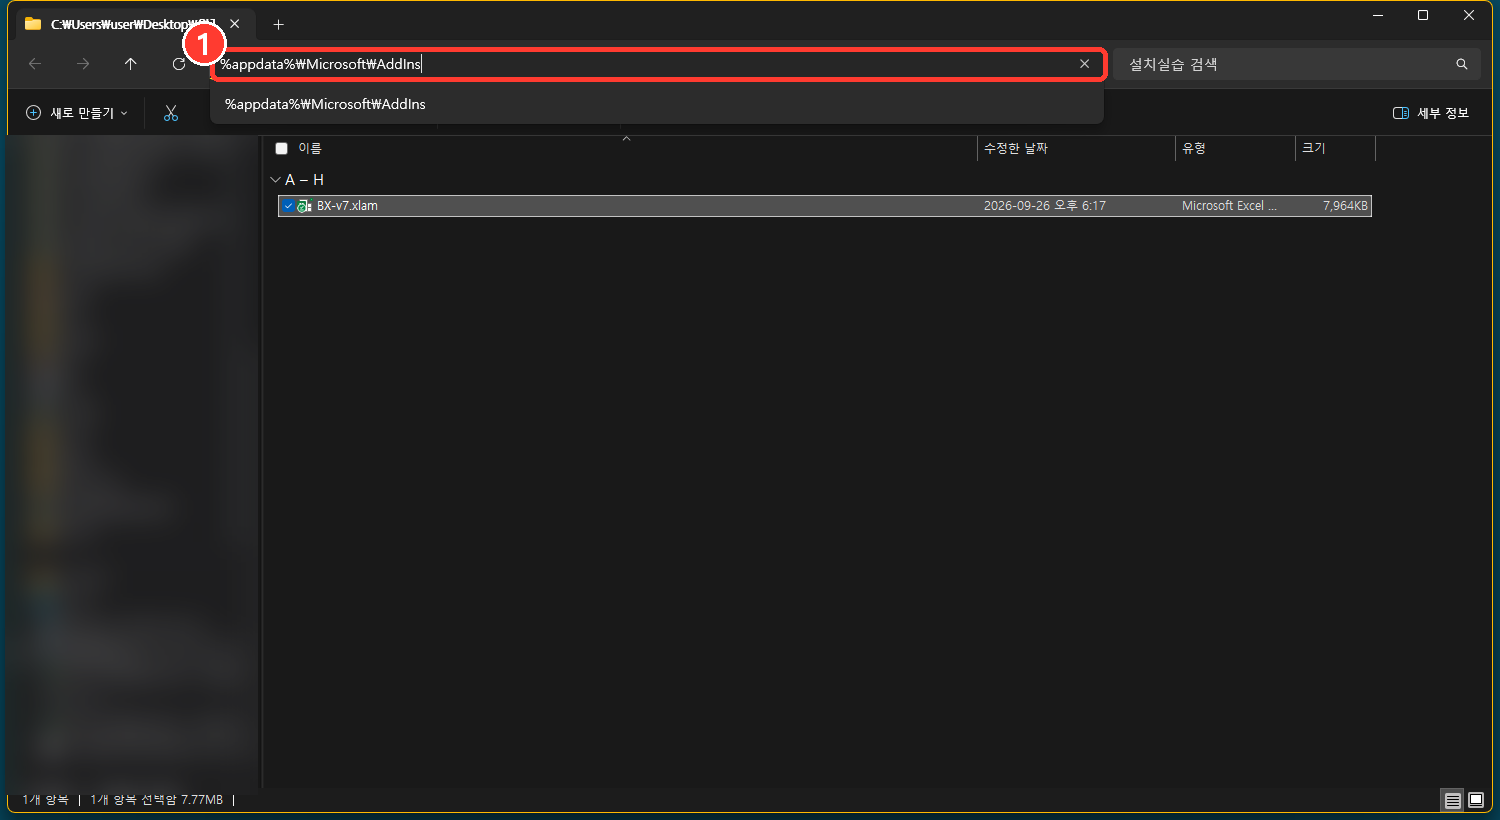Uncheck the BX-v7.xlam file checkbox

click(288, 206)
